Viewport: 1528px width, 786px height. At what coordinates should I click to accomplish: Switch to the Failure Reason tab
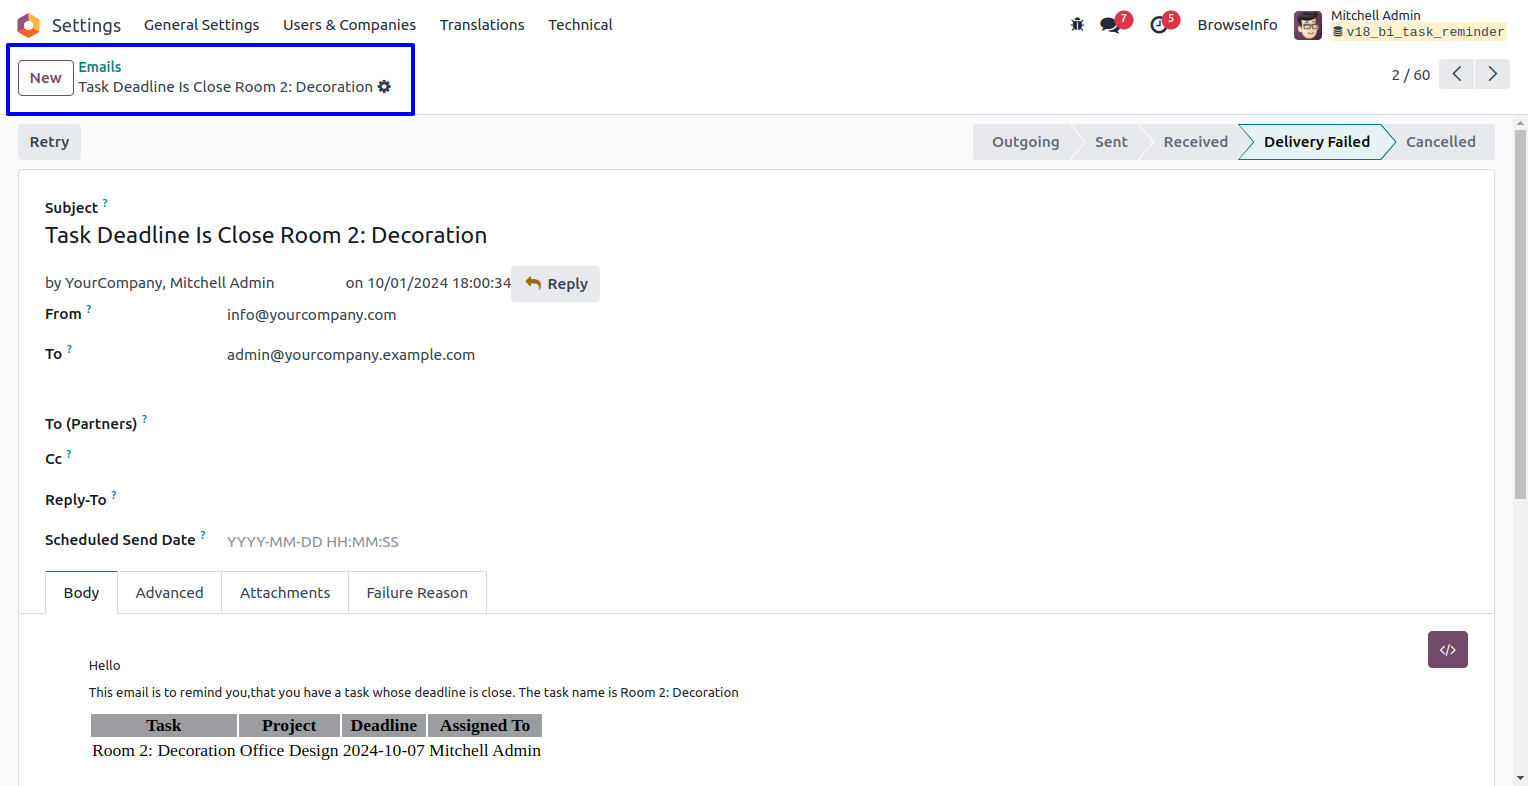[417, 593]
